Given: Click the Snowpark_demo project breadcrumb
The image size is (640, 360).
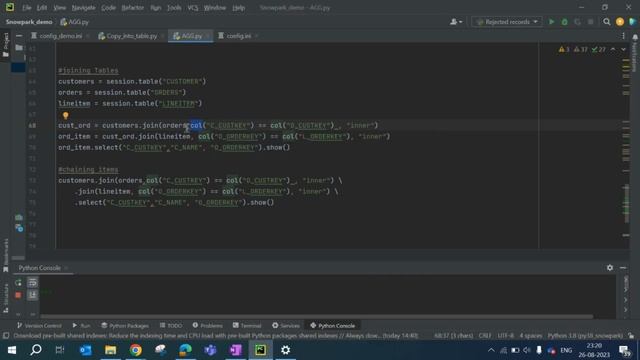Looking at the screenshot, I should (29, 22).
